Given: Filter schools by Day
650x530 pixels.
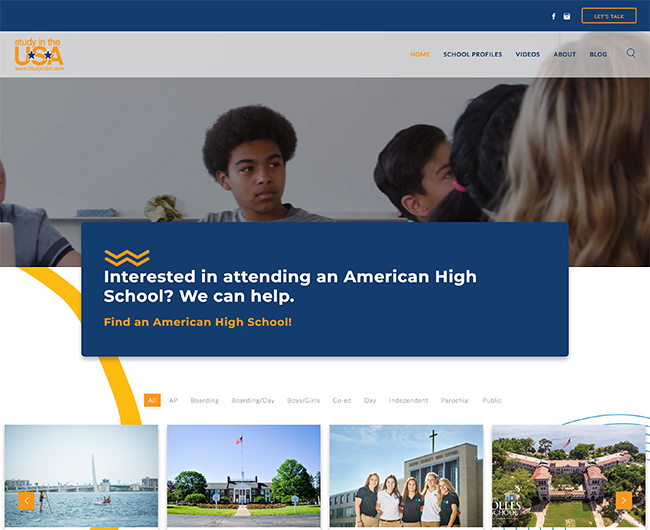Looking at the screenshot, I should pyautogui.click(x=370, y=400).
